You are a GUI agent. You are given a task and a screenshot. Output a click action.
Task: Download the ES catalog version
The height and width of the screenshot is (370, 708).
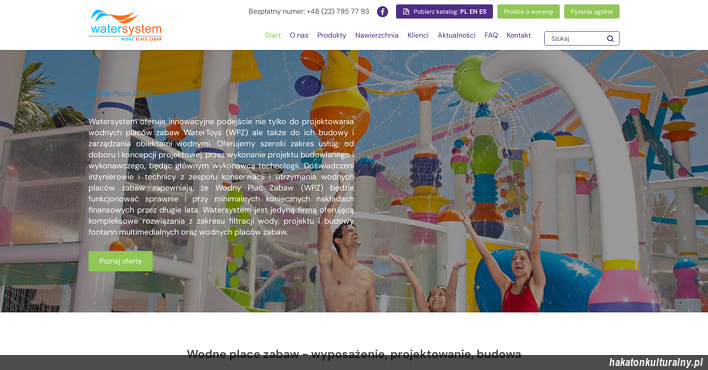pos(483,12)
